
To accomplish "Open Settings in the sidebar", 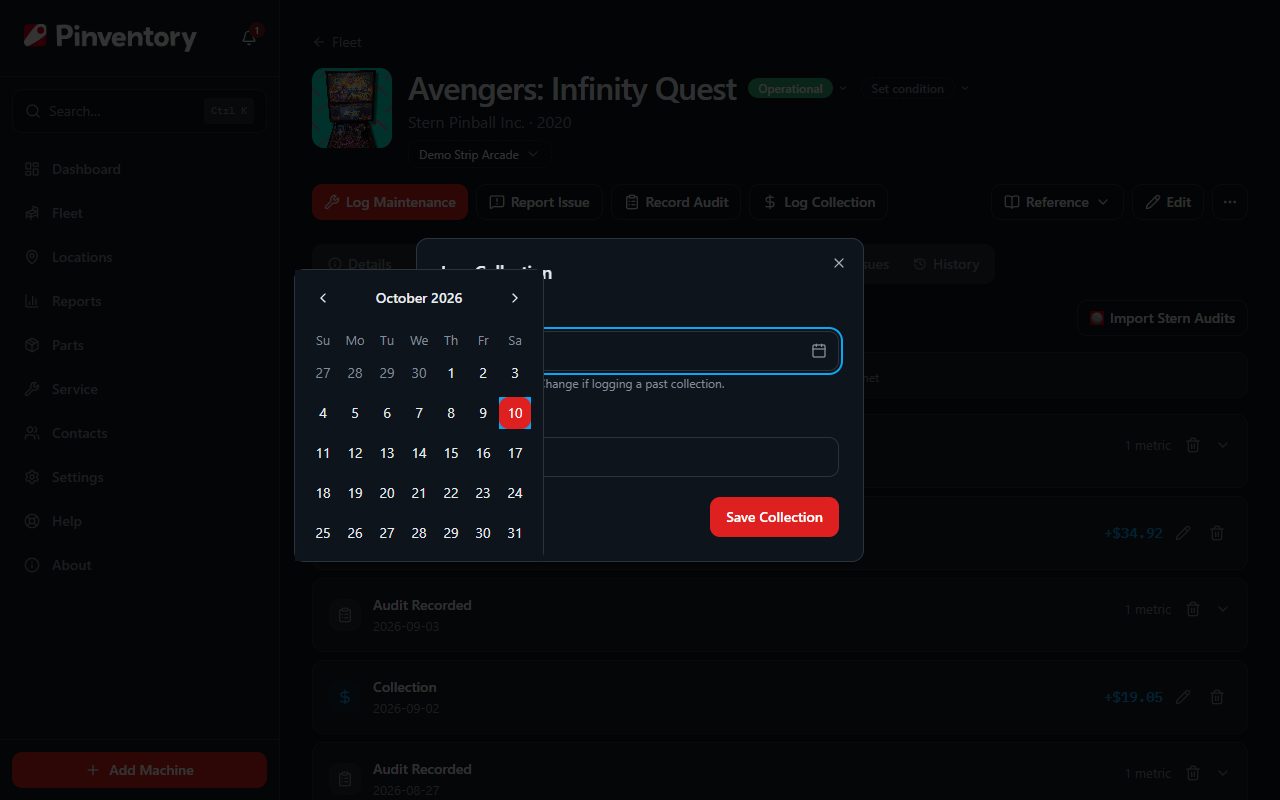I will coord(139,477).
